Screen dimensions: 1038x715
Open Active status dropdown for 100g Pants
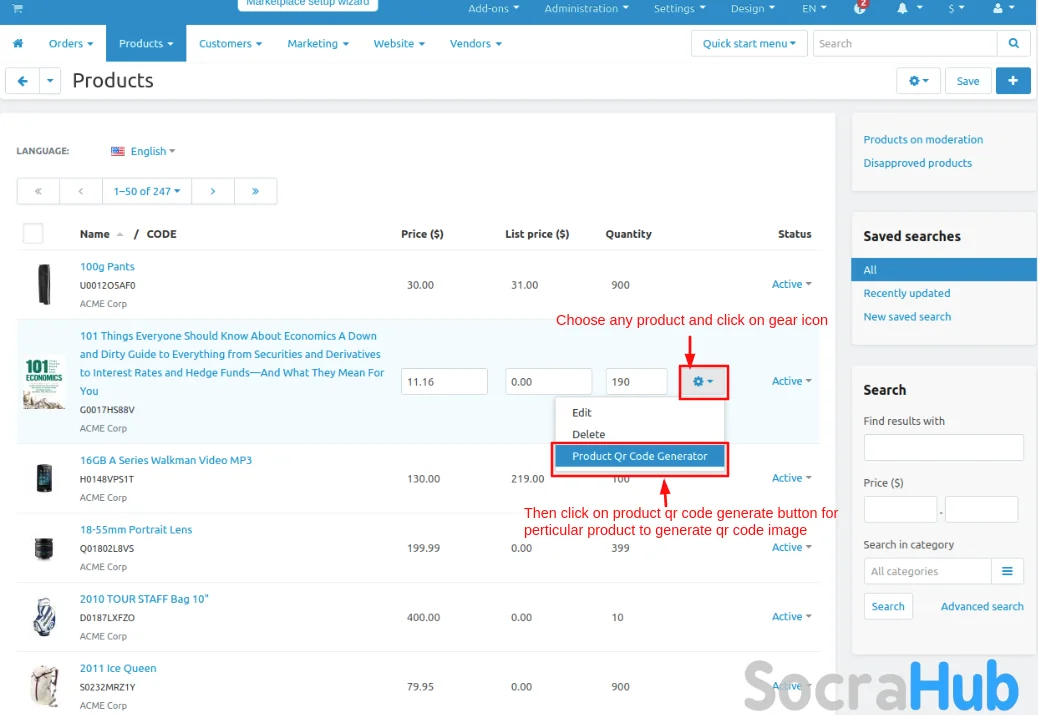pyautogui.click(x=791, y=285)
